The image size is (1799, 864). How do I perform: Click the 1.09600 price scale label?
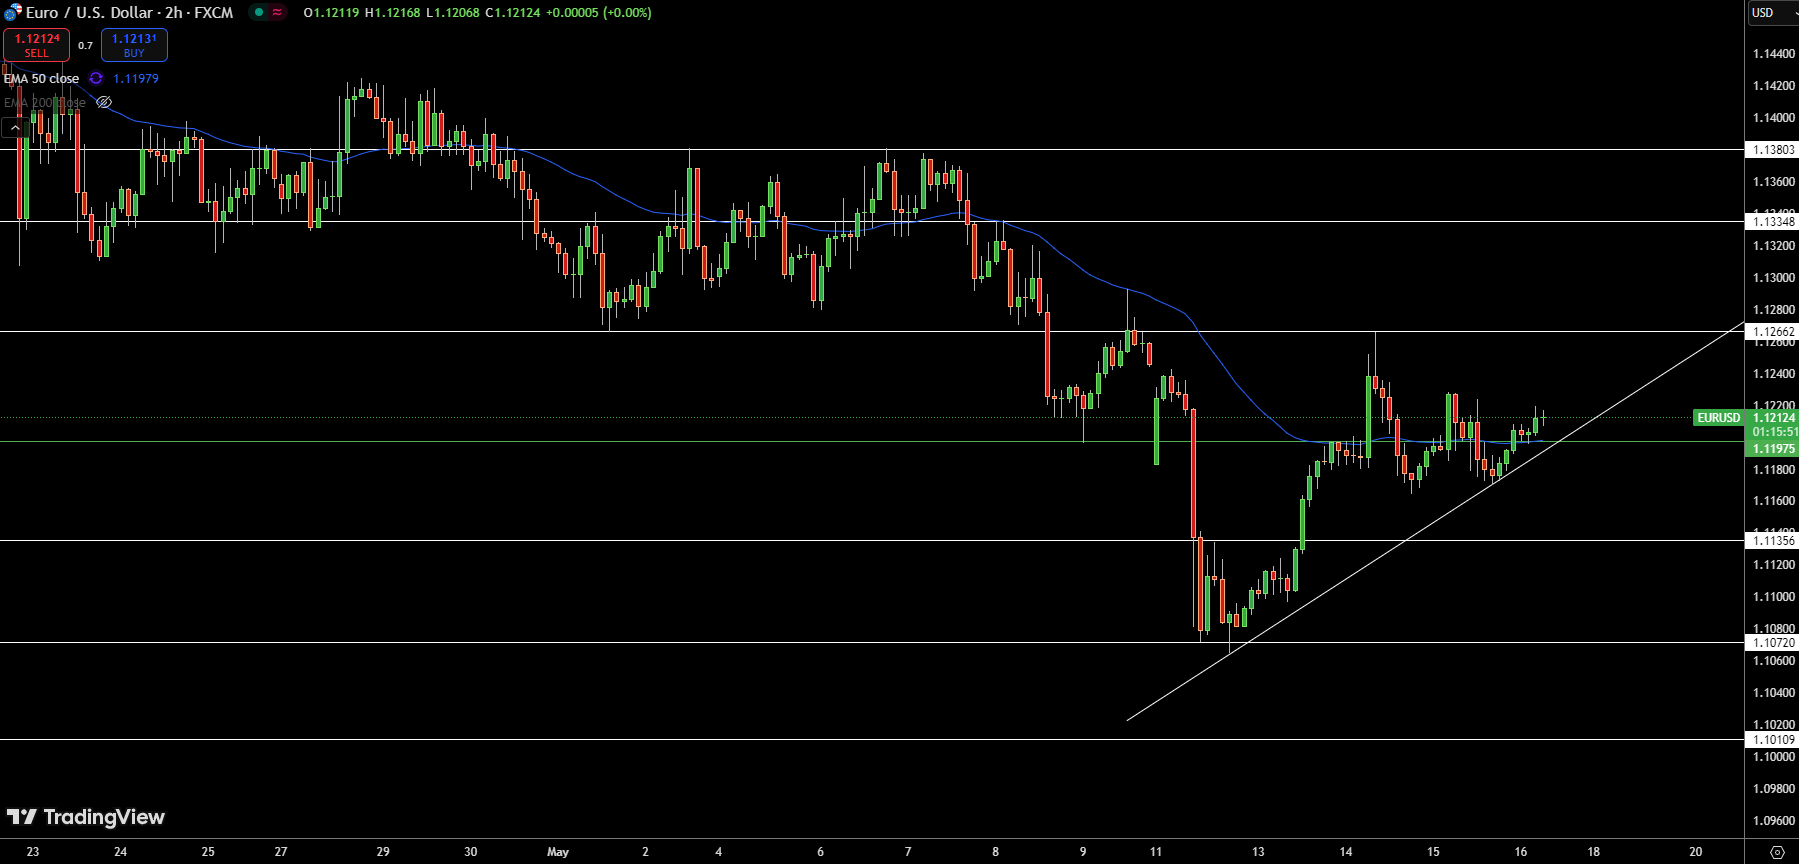[x=1774, y=820]
